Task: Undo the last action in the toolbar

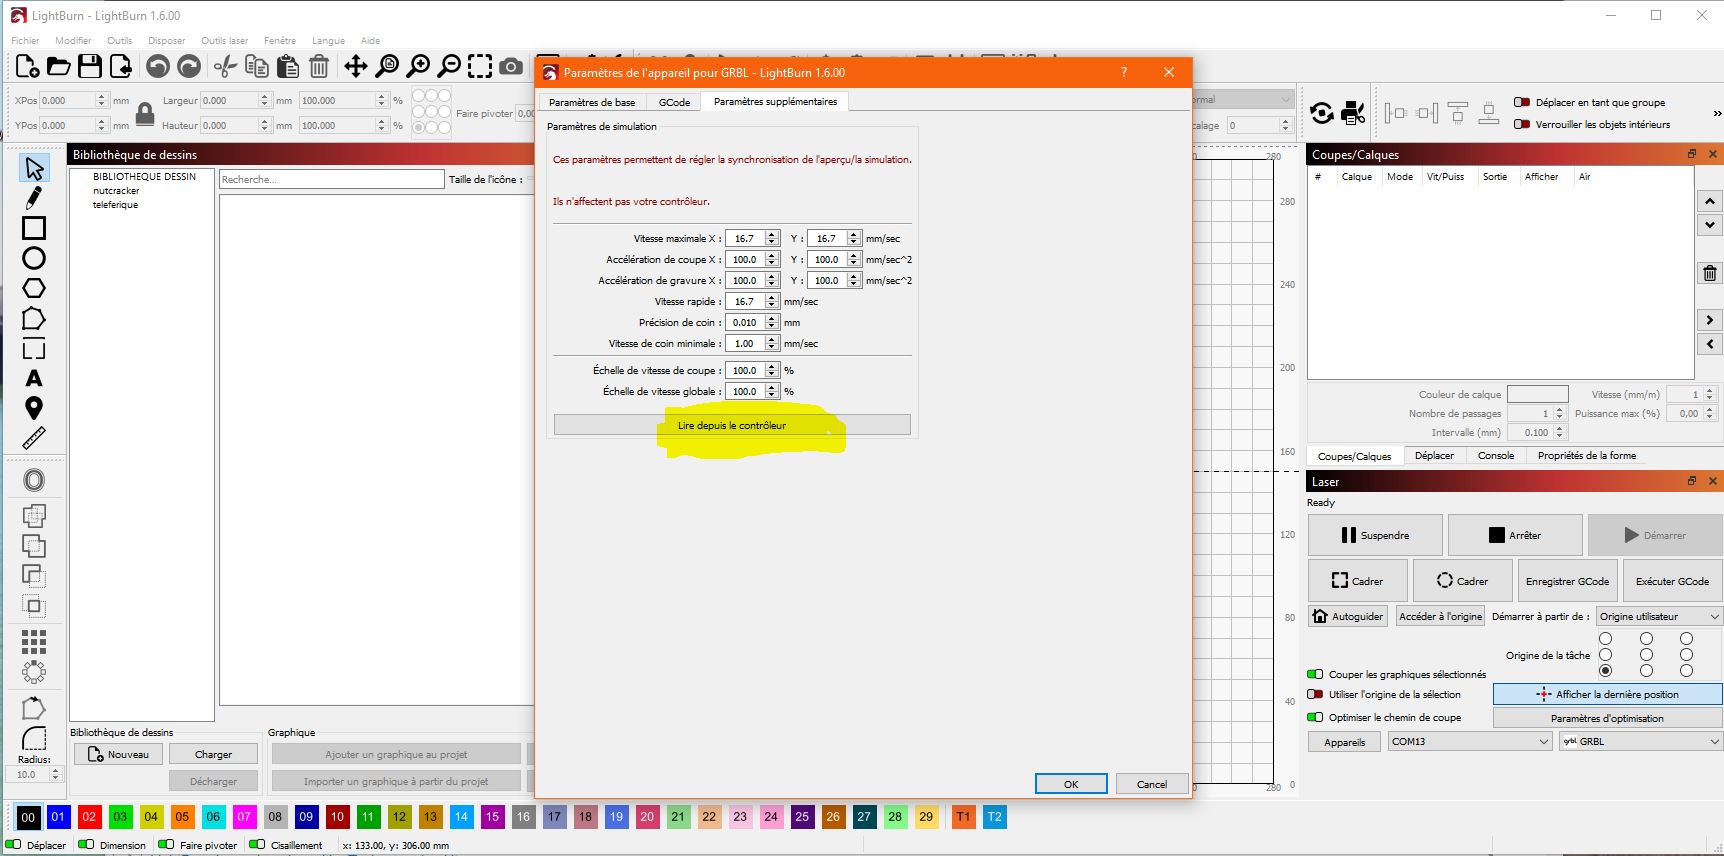Action: click(157, 67)
